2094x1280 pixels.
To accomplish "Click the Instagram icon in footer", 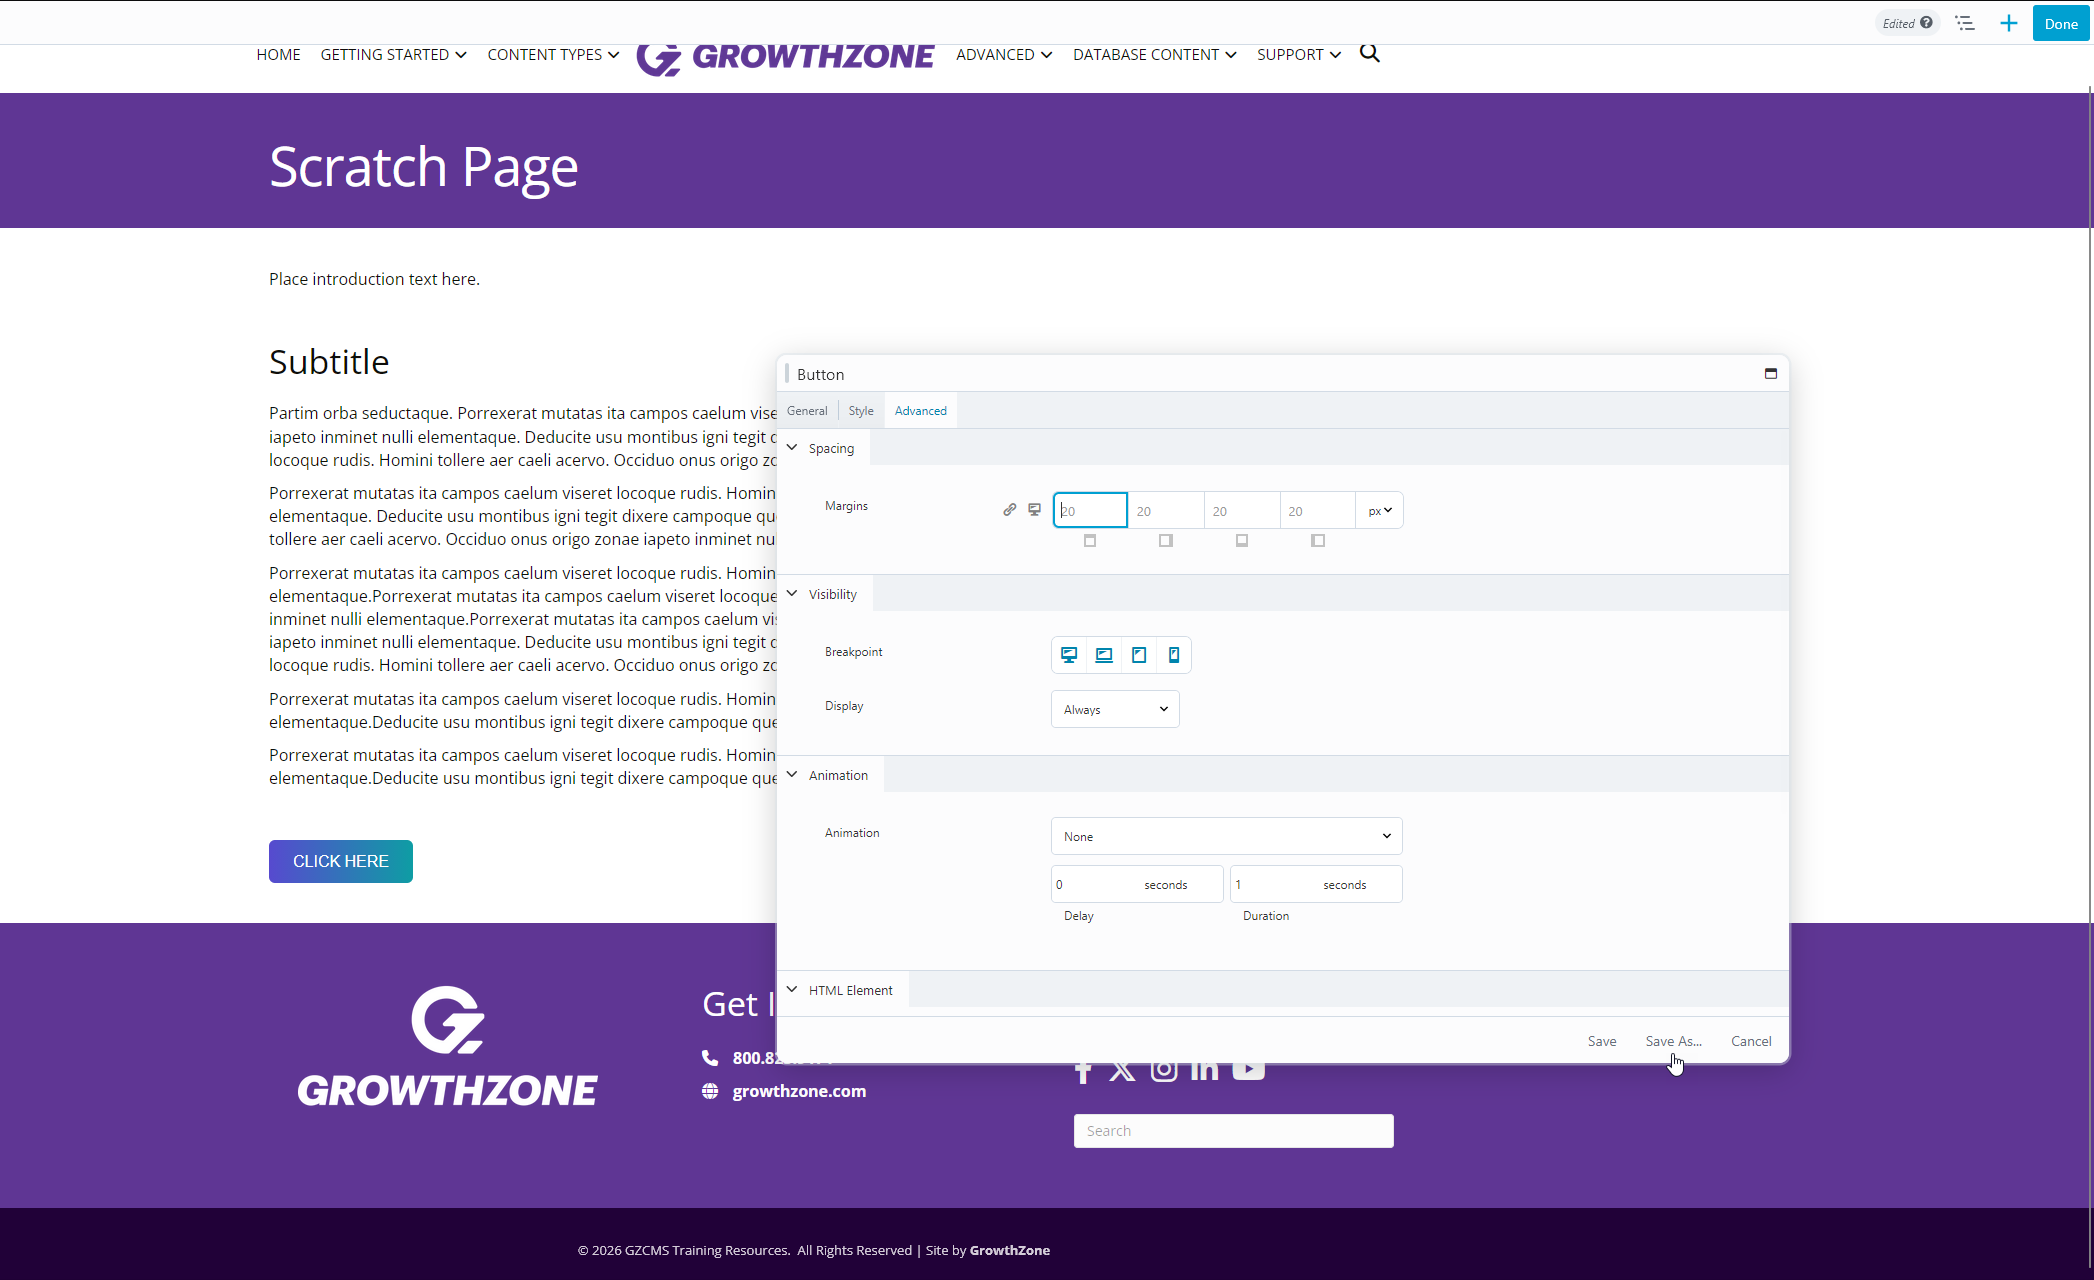I will (1163, 1070).
